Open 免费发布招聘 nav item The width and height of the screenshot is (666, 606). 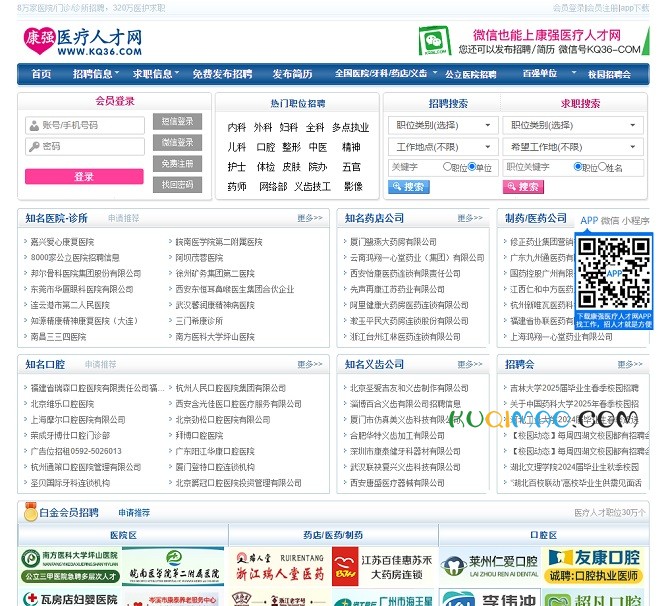[x=222, y=74]
